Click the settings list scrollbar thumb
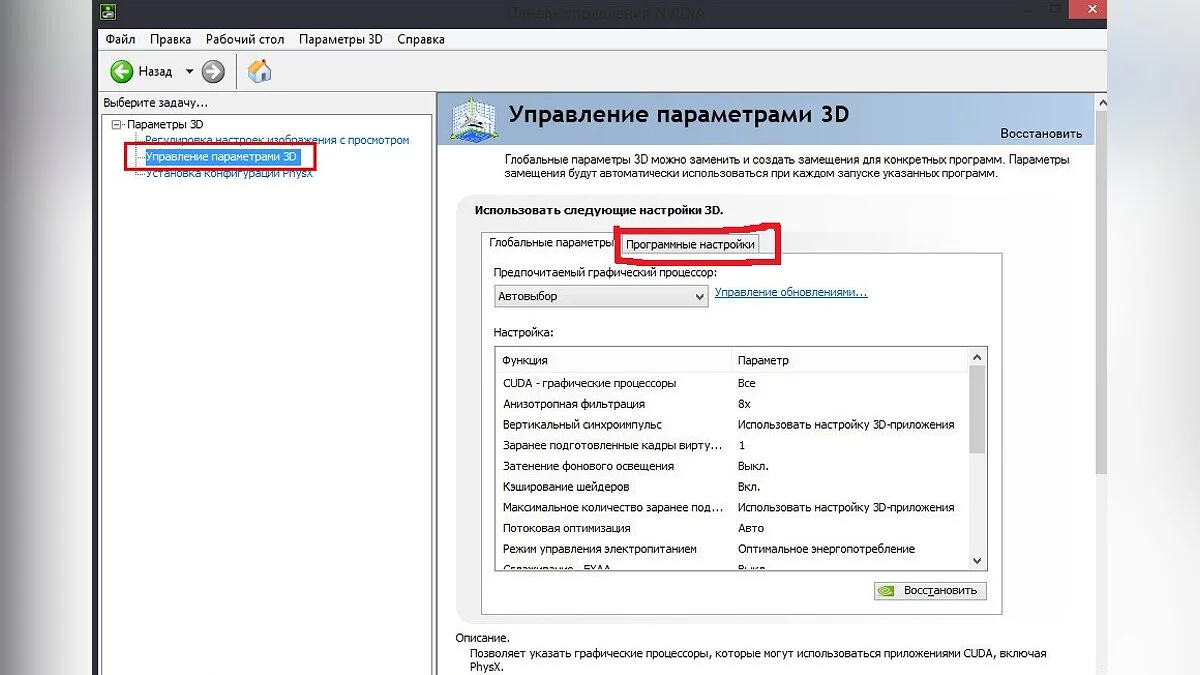1200x675 pixels. pyautogui.click(x=977, y=410)
